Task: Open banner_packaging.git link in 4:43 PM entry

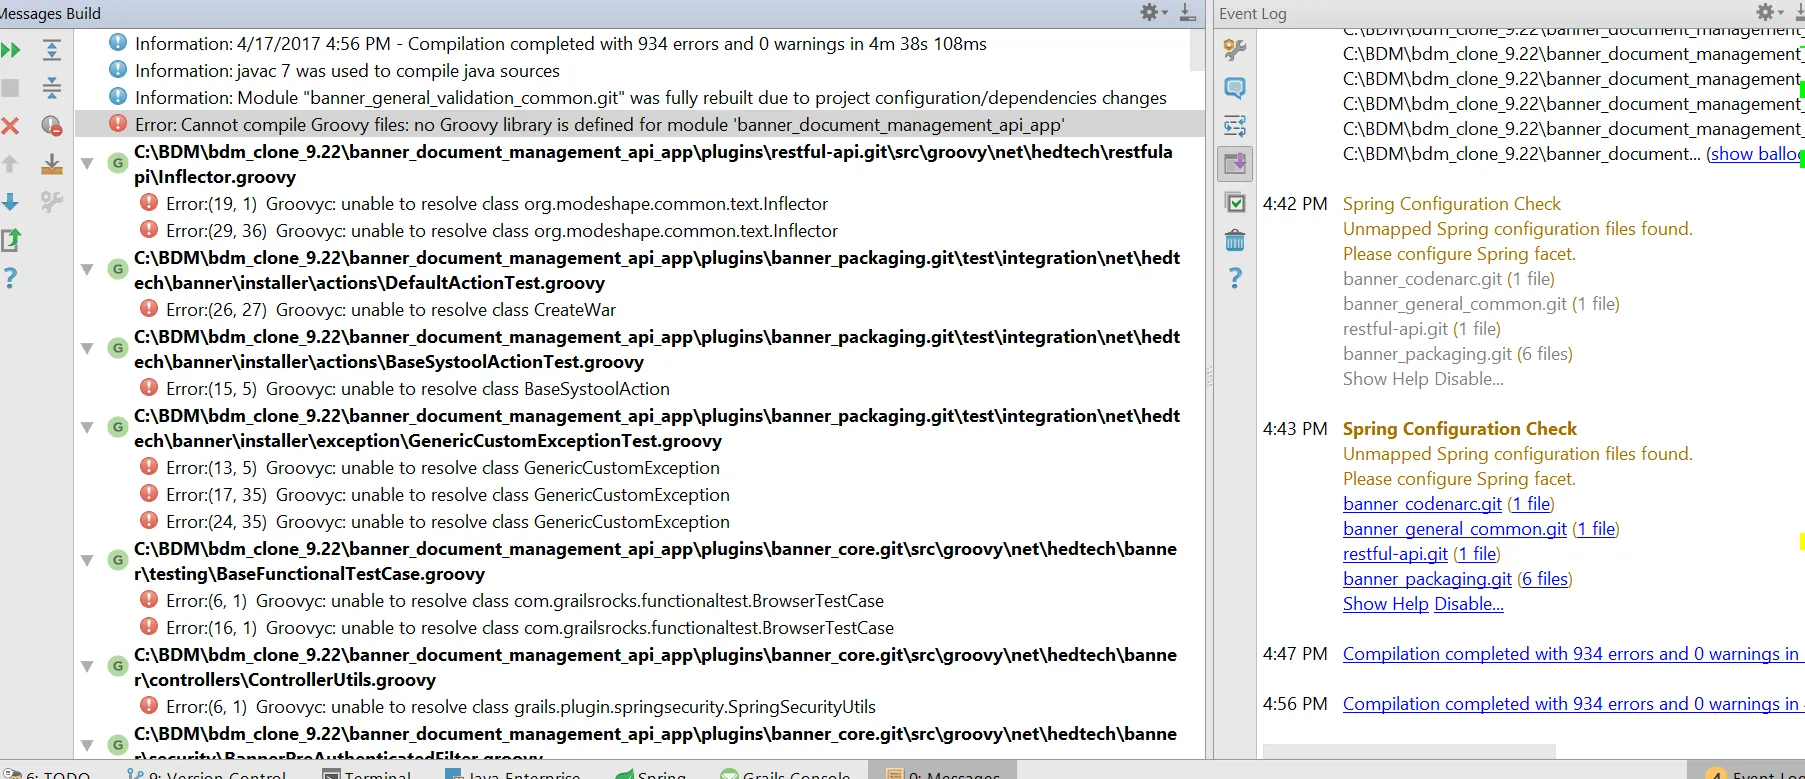Action: point(1427,579)
